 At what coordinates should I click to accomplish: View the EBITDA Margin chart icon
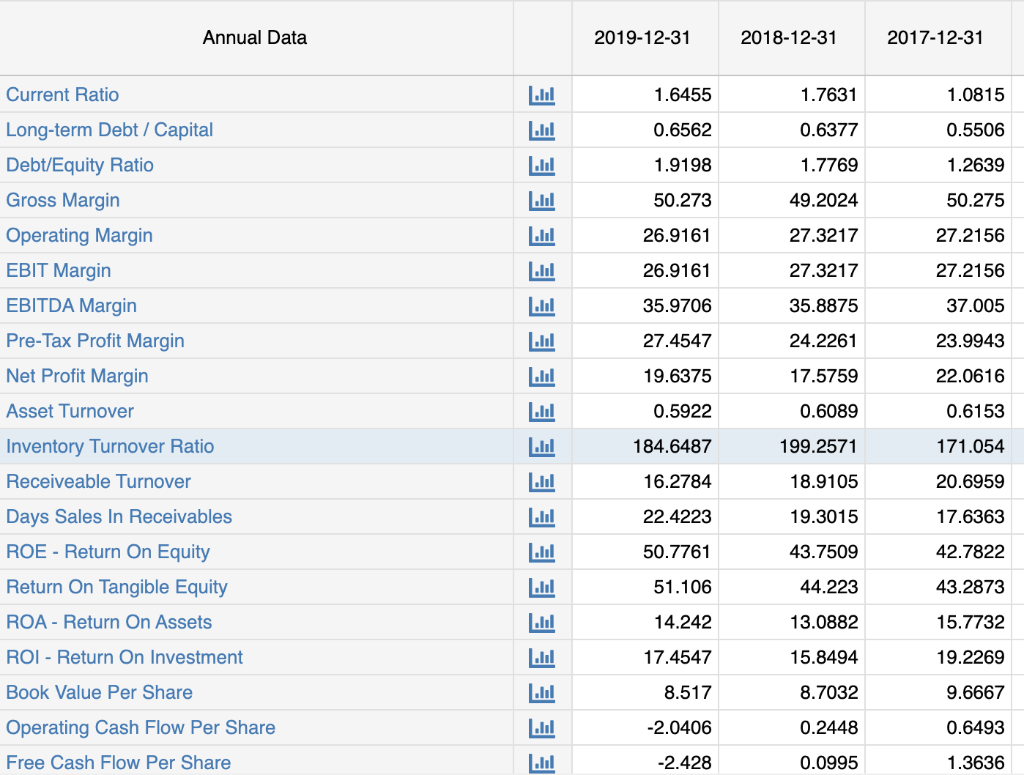(x=542, y=306)
